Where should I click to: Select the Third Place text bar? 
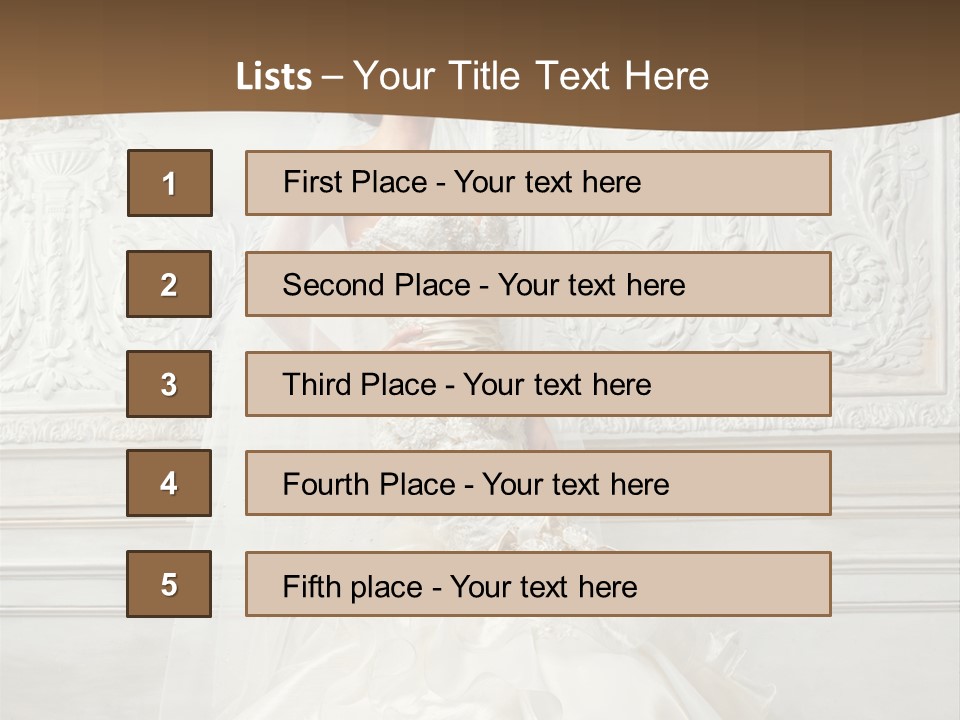[x=538, y=384]
